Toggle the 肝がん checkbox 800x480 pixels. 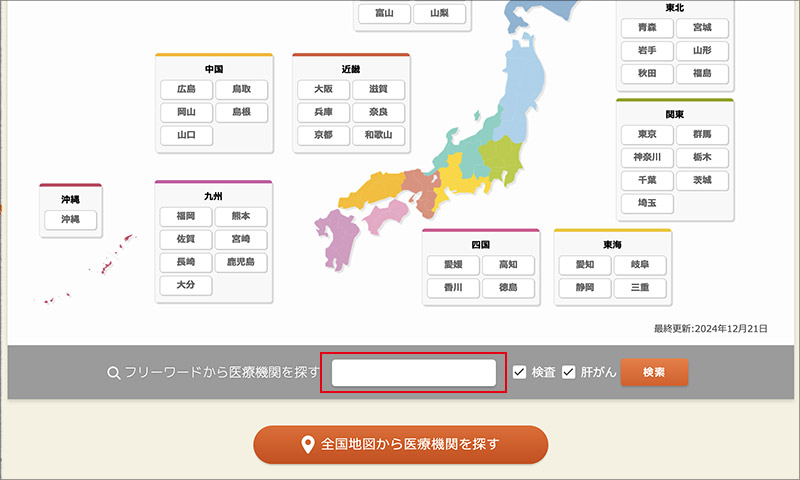click(x=568, y=372)
